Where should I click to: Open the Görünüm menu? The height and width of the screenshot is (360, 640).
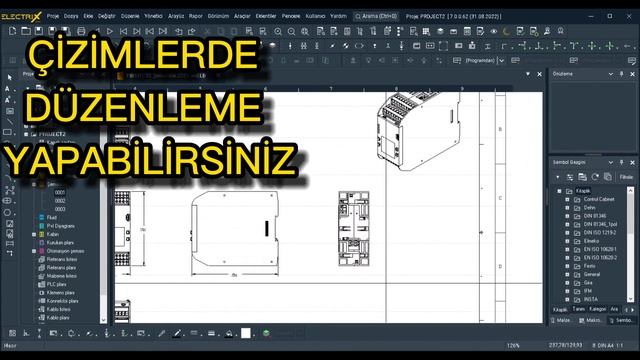point(218,16)
